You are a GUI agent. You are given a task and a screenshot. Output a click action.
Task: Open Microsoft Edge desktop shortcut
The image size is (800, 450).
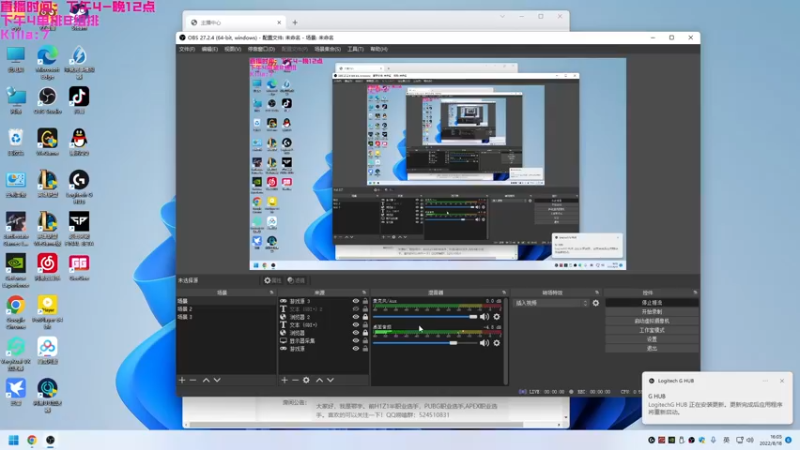(47, 61)
